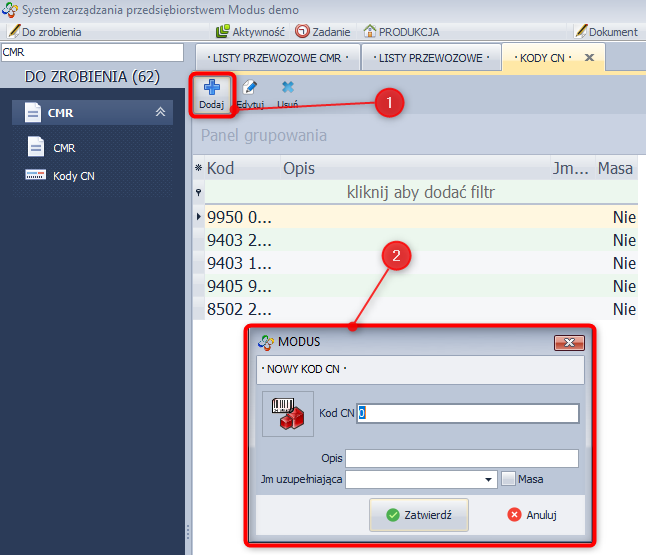Click the Anuluj button
The image size is (646, 555).
[x=532, y=515]
